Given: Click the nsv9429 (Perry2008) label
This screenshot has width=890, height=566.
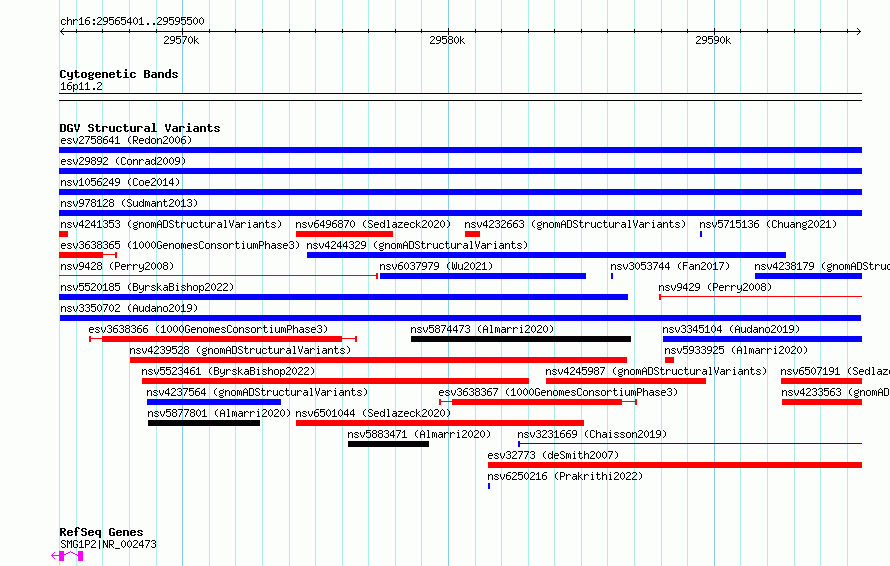Looking at the screenshot, I should click(715, 287).
